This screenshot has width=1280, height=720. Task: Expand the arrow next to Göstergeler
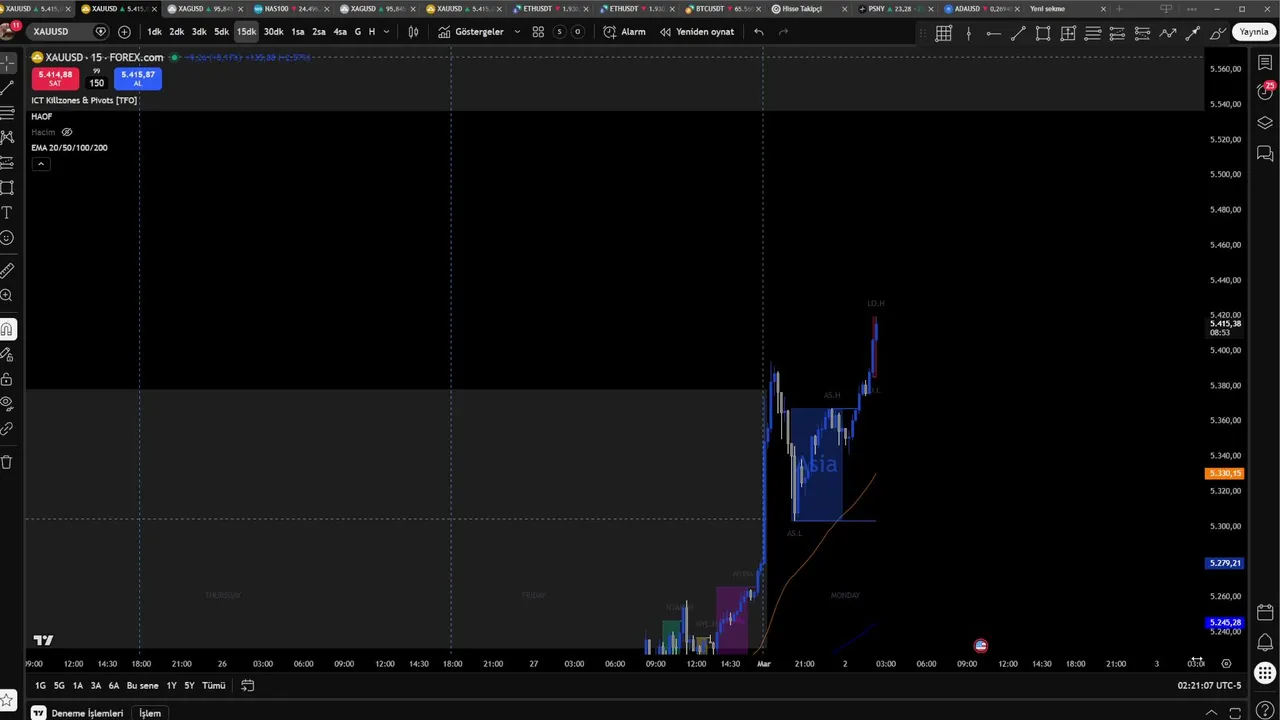(517, 32)
